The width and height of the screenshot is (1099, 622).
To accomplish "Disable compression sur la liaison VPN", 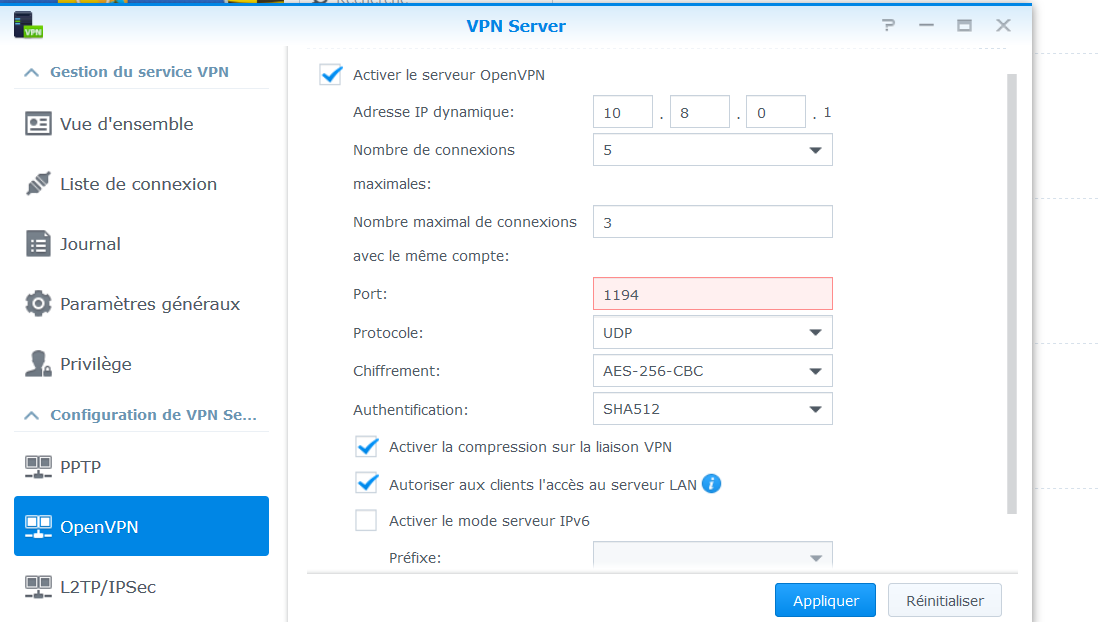I will point(367,446).
